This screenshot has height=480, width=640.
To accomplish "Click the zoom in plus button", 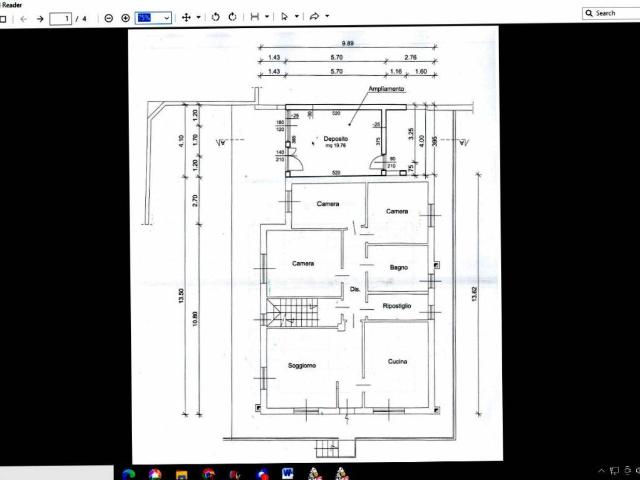I will pyautogui.click(x=125, y=18).
